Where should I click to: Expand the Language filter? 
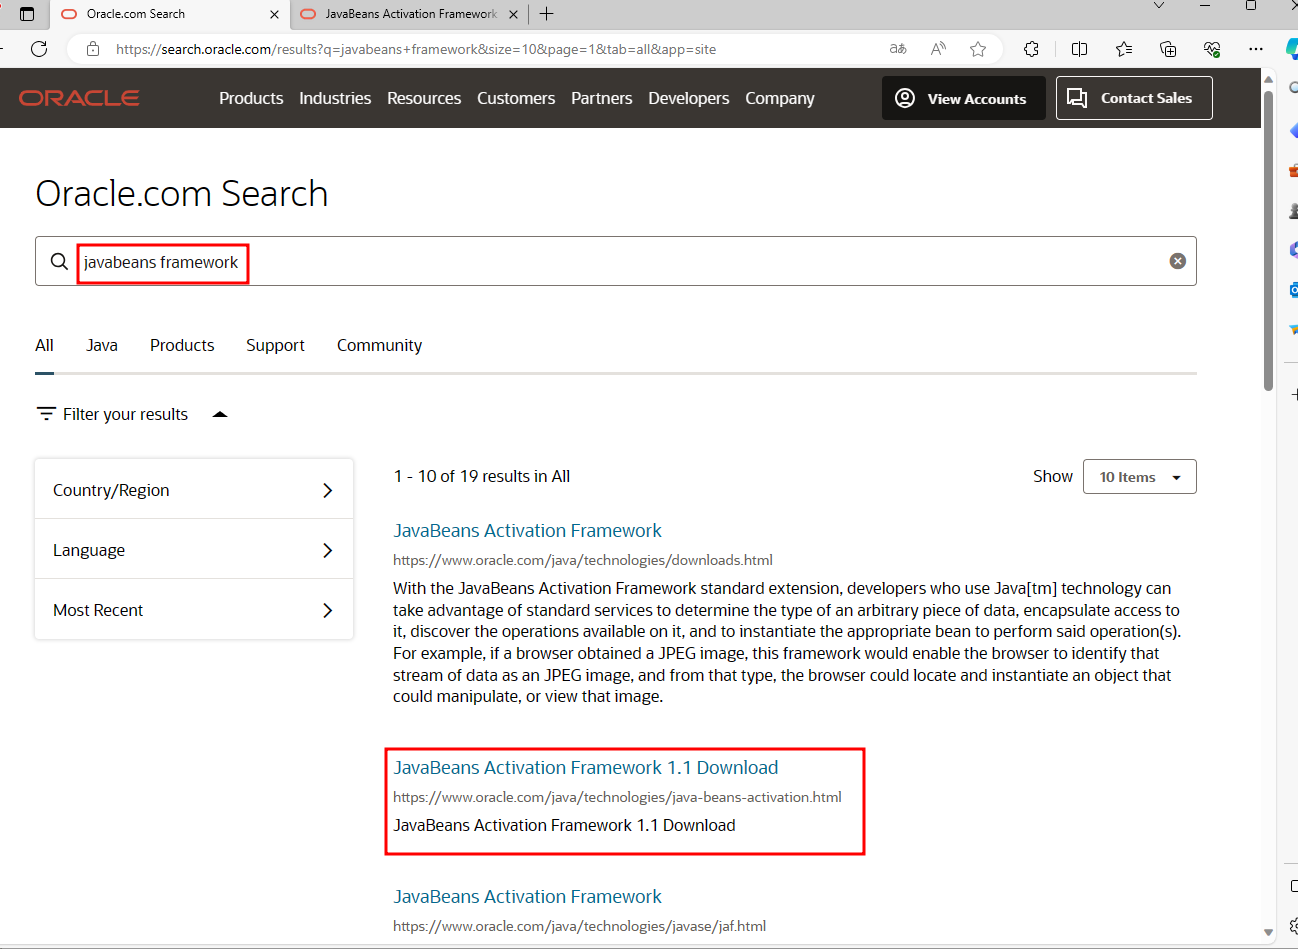click(x=194, y=550)
